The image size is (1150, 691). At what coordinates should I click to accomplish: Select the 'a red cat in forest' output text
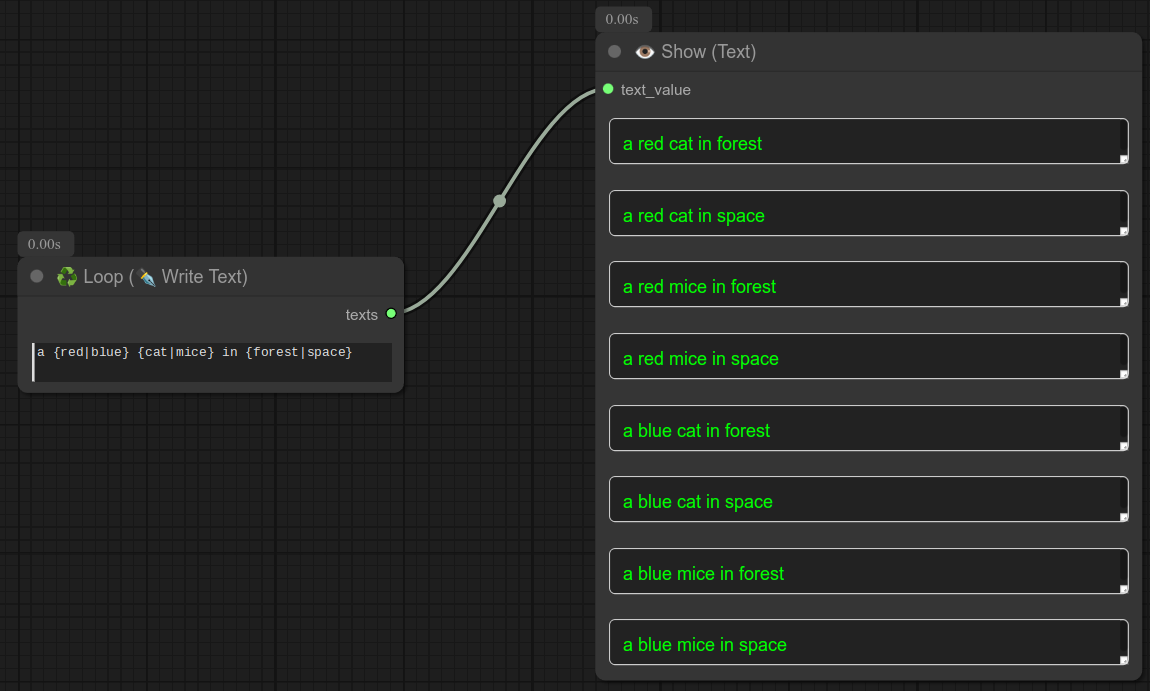[x=692, y=143]
